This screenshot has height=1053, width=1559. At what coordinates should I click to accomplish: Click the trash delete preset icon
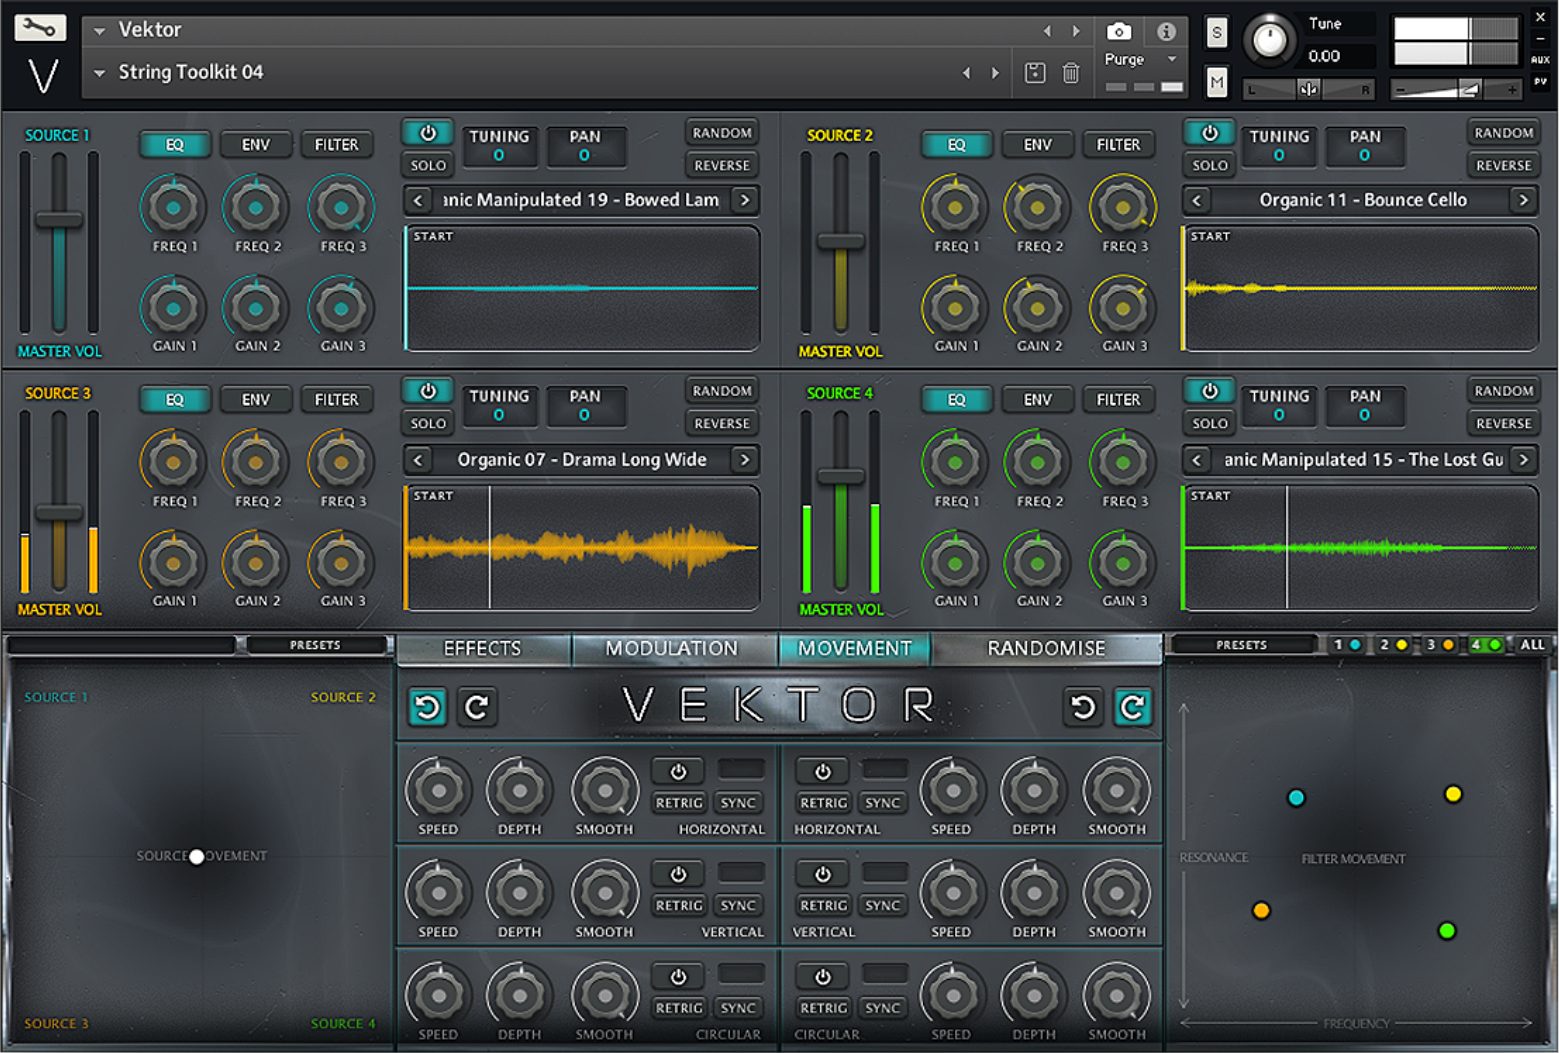click(1071, 73)
